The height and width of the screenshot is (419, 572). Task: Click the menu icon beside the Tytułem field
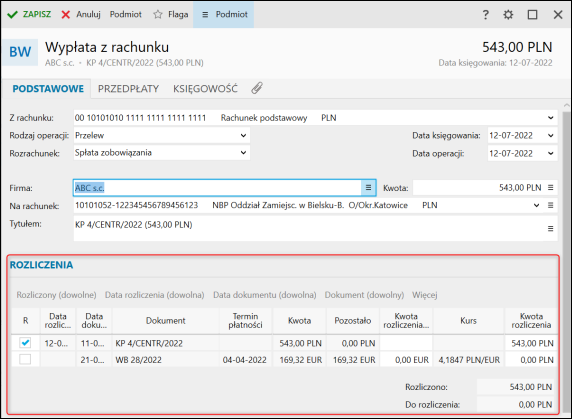click(550, 229)
